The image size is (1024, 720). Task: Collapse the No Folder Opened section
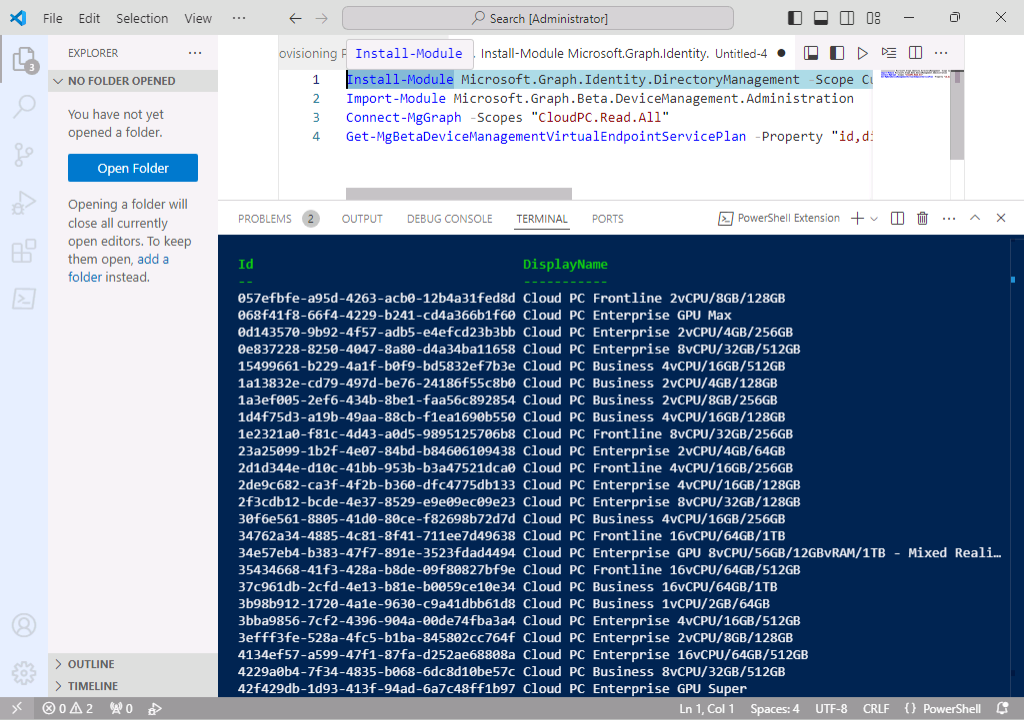point(133,81)
